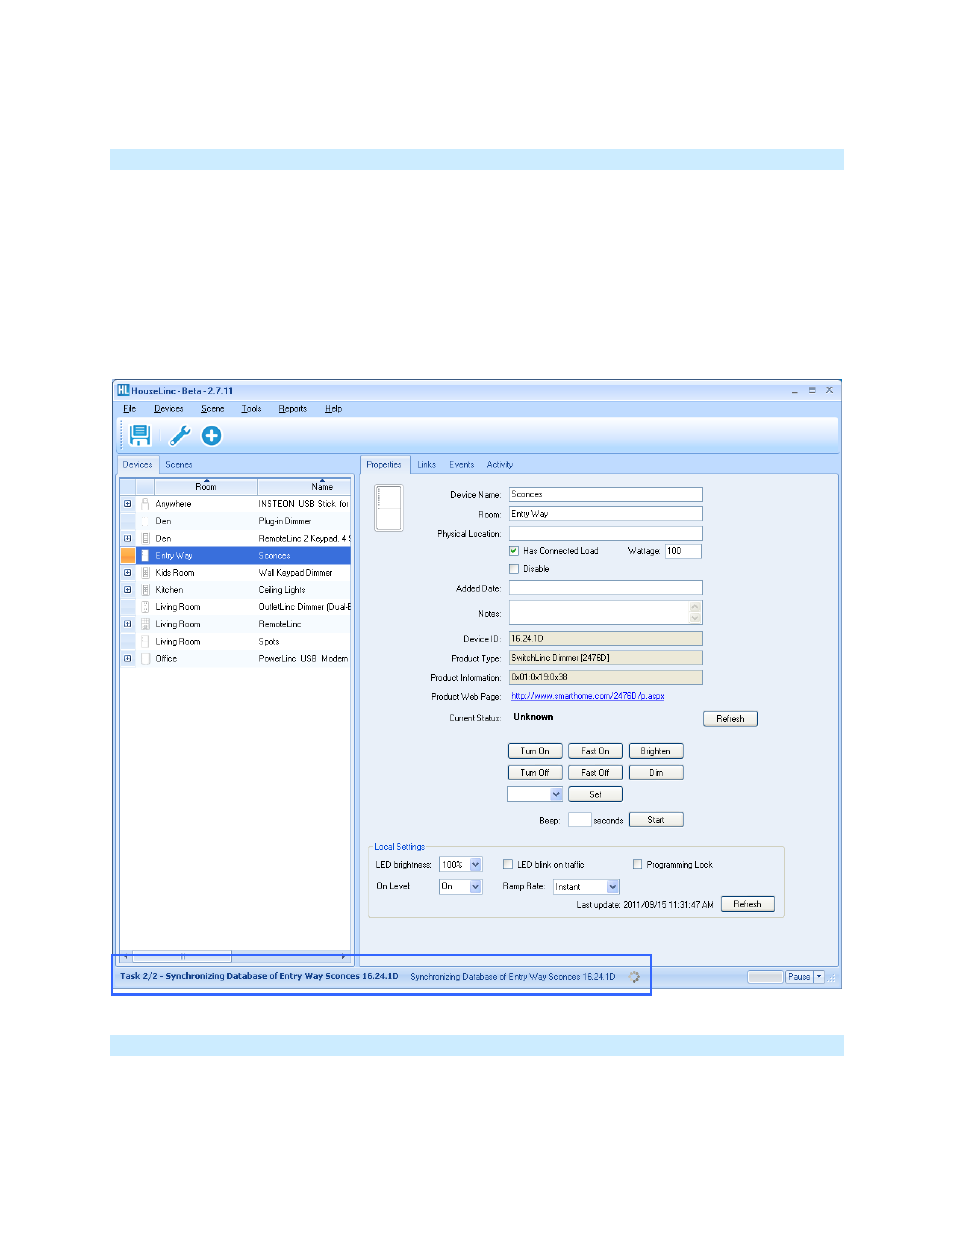Expand the Living Room RemoteLinc row
The image size is (954, 1235).
(127, 624)
